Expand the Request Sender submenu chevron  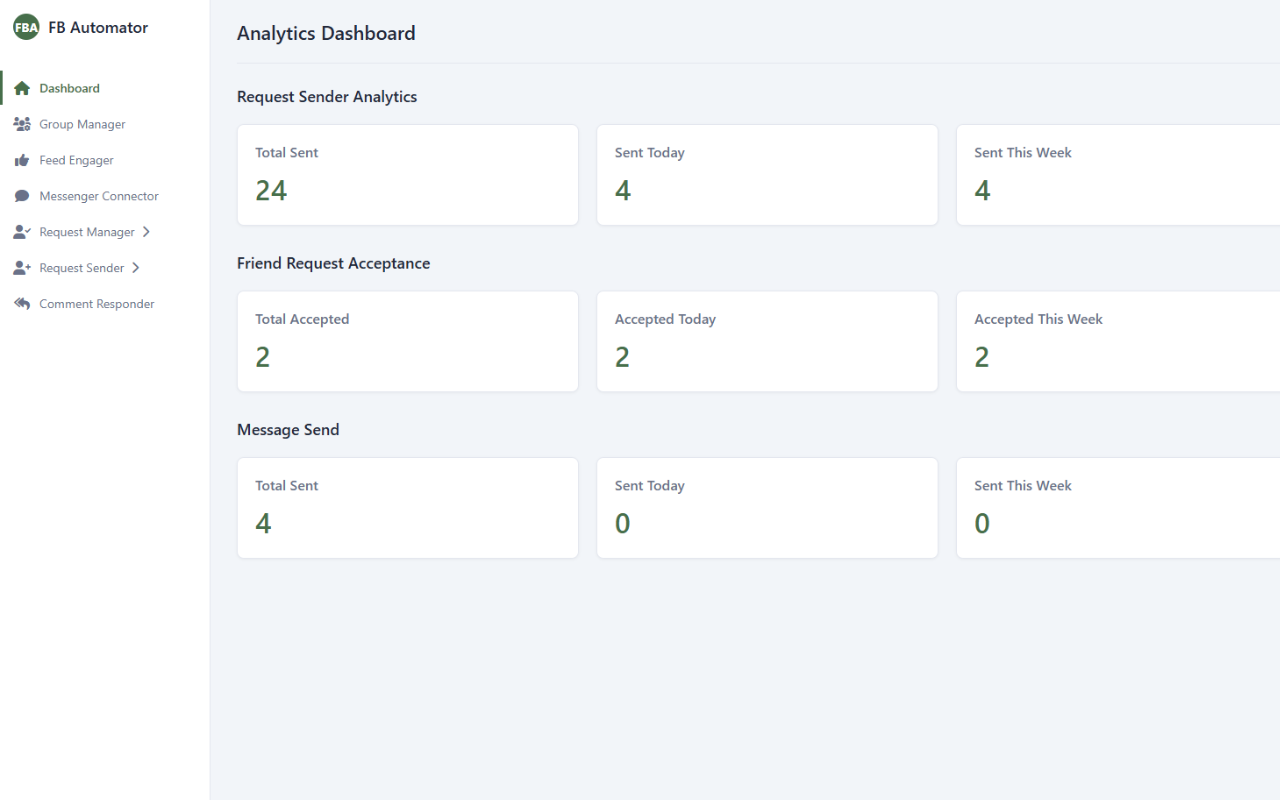click(135, 267)
